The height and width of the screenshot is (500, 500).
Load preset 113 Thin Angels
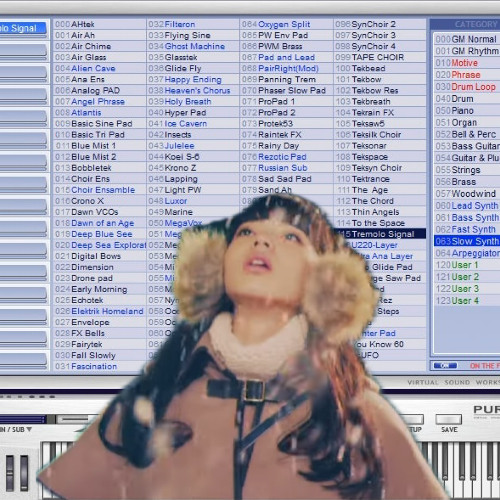point(380,212)
